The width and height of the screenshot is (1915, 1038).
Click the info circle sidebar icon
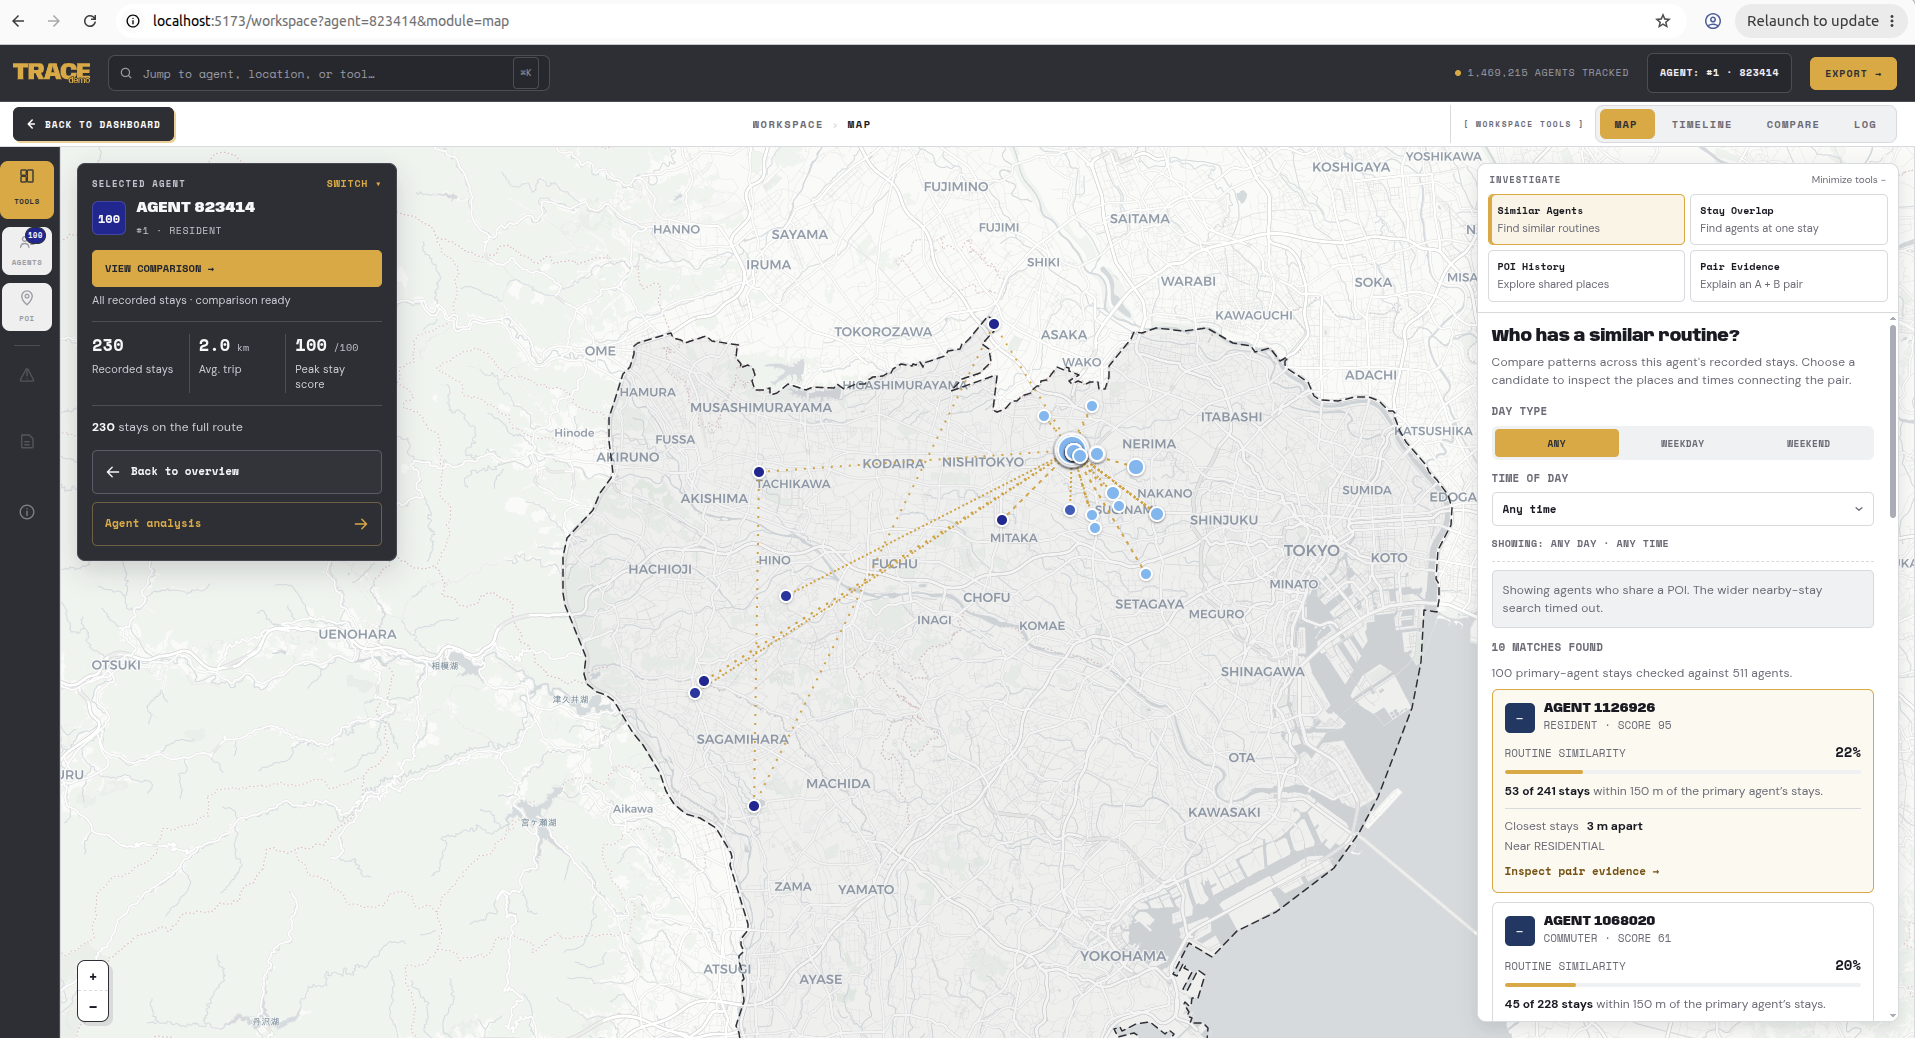27,512
